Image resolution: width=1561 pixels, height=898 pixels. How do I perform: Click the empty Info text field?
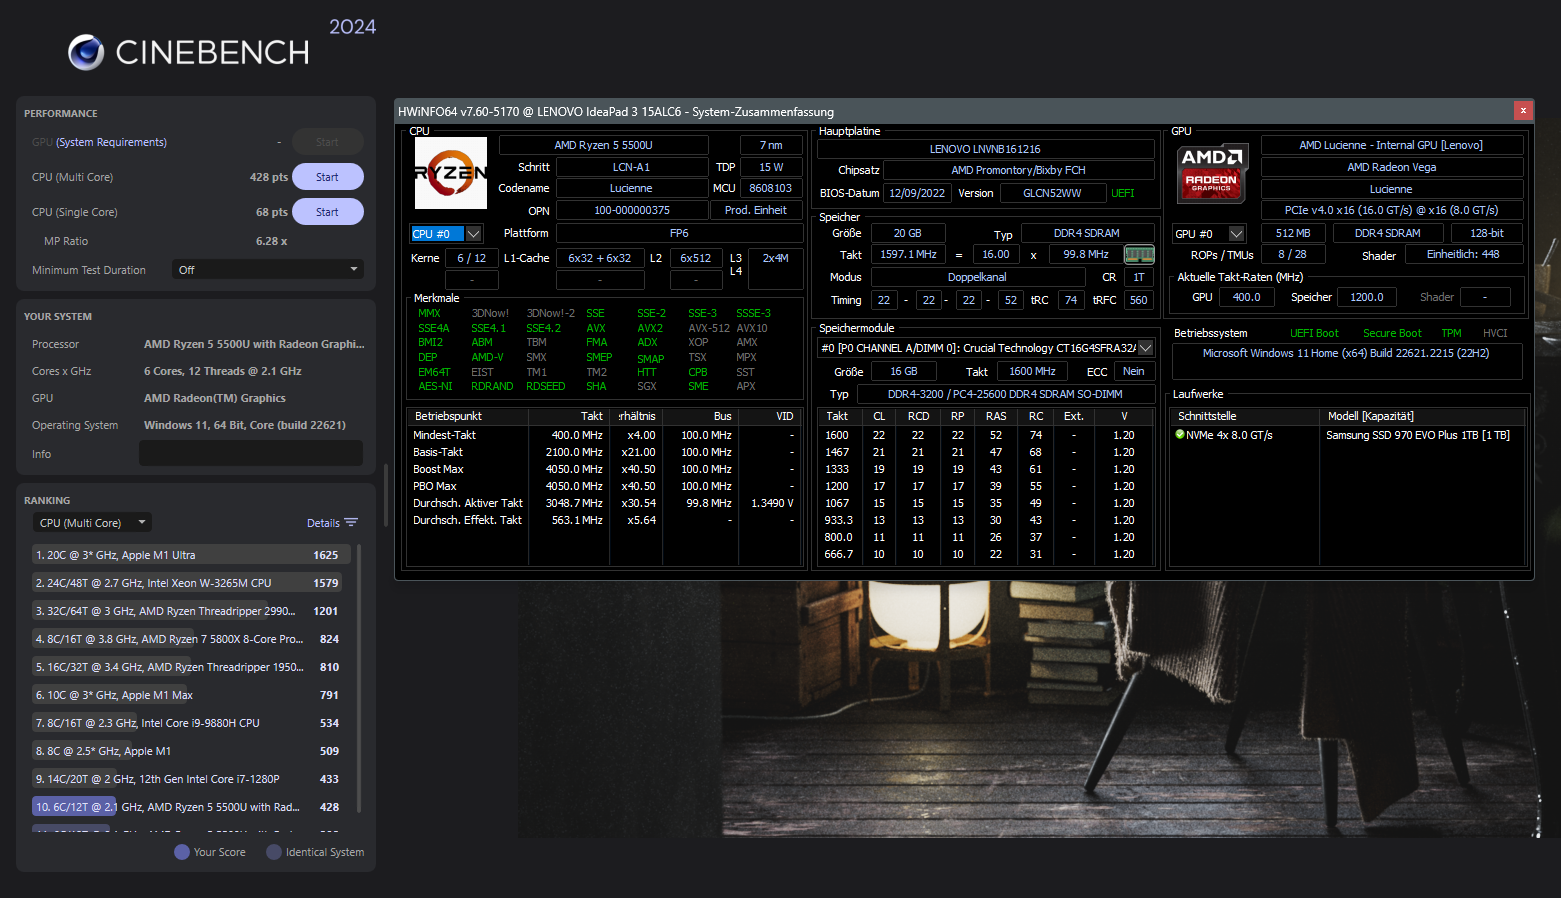[x=250, y=453]
